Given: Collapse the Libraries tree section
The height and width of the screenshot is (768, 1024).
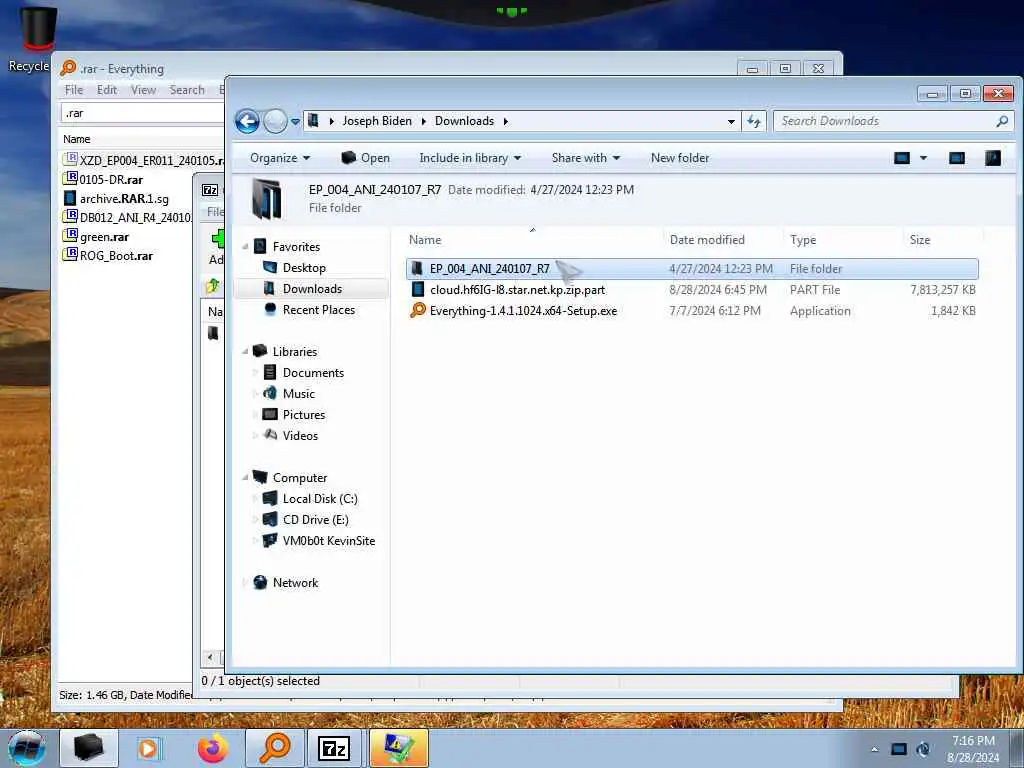Looking at the screenshot, I should click(x=245, y=351).
